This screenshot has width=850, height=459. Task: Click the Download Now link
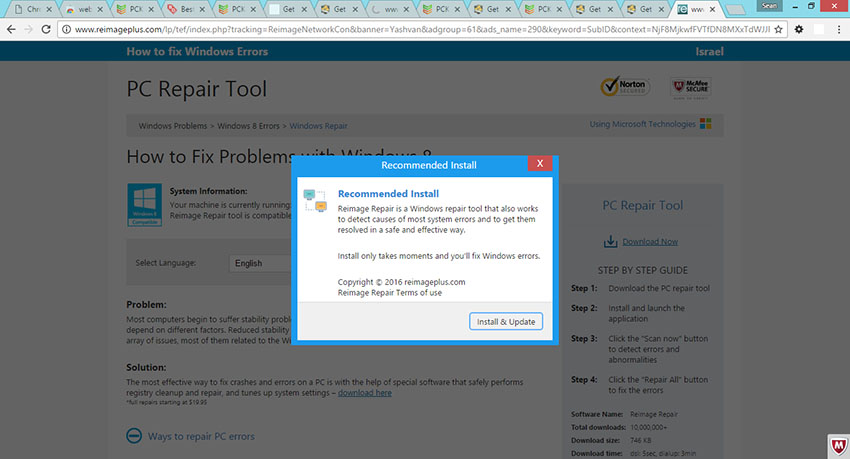650,242
